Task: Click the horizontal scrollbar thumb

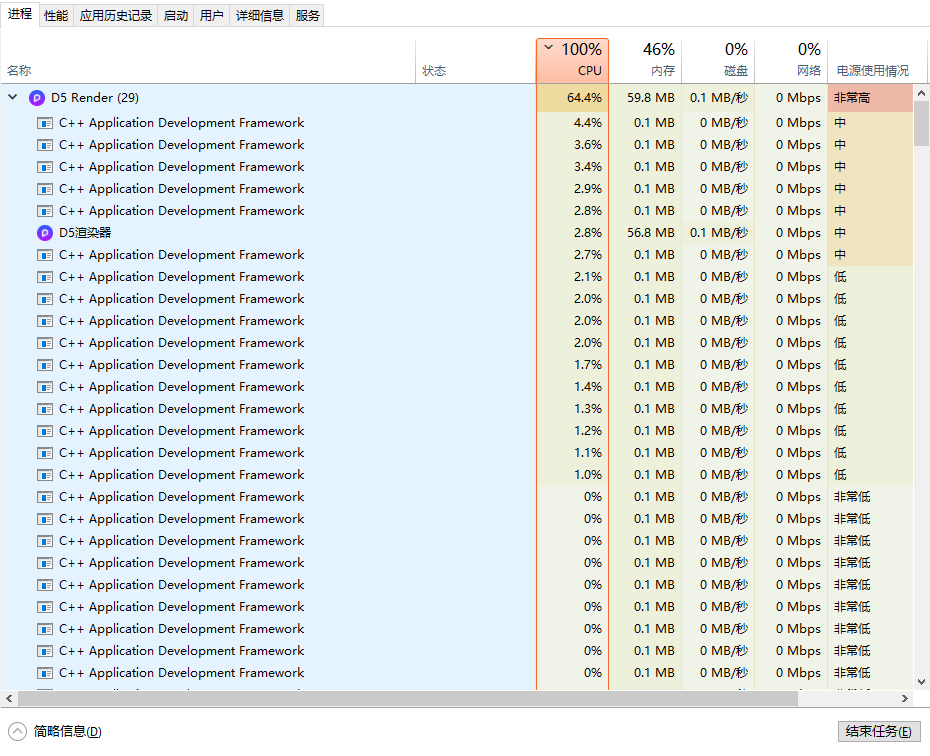Action: pos(407,698)
